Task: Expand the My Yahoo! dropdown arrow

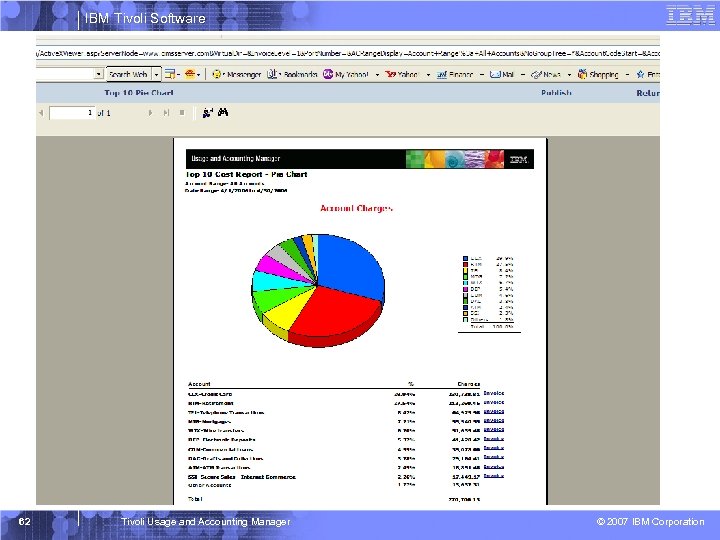Action: (x=377, y=74)
